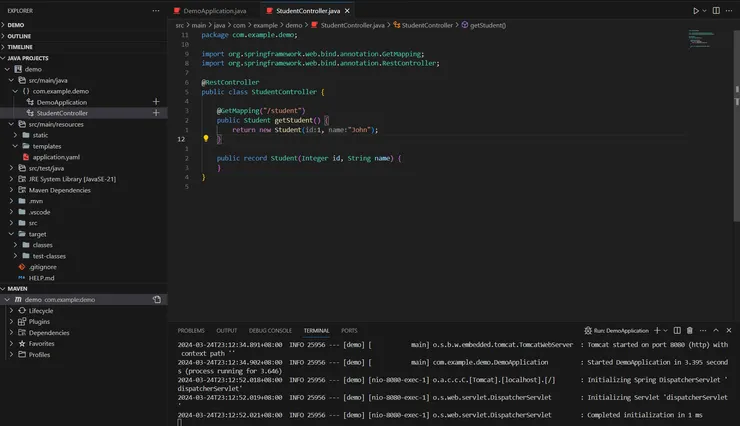Click the lightbulb quick-fix icon
Image resolution: width=740 pixels, height=426 pixels.
[x=206, y=139]
